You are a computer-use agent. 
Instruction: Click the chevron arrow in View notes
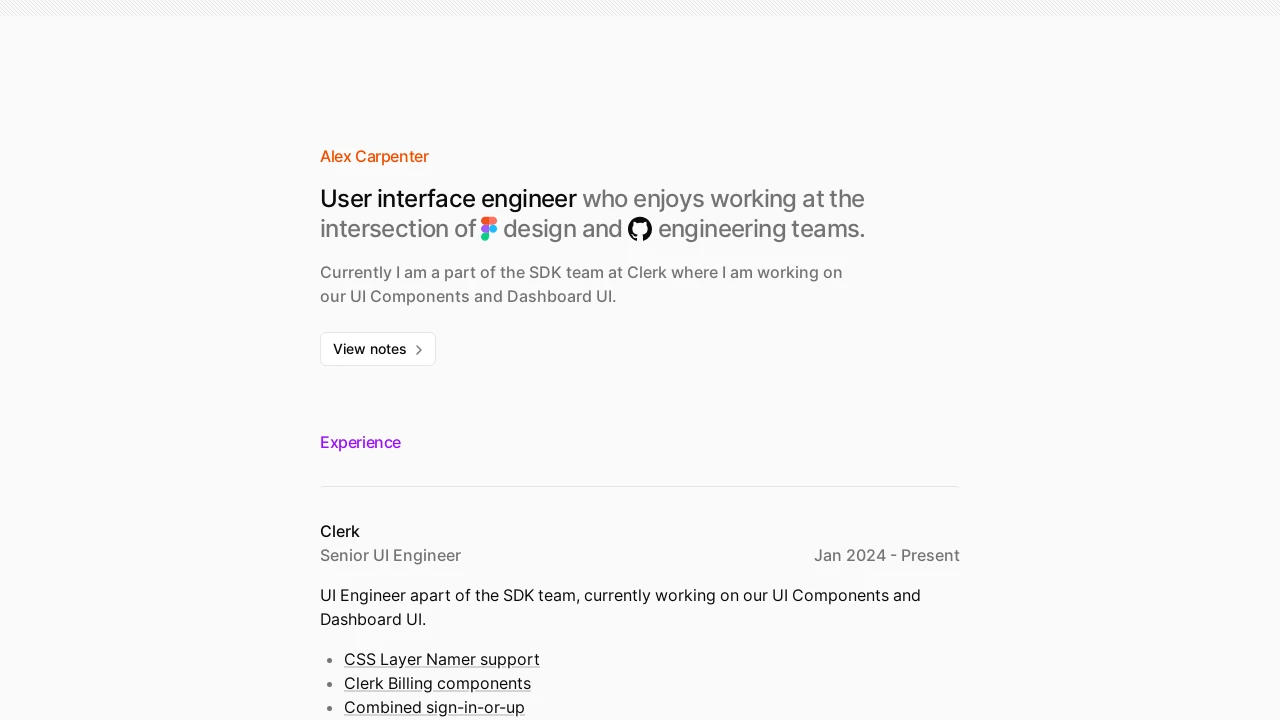(x=419, y=350)
